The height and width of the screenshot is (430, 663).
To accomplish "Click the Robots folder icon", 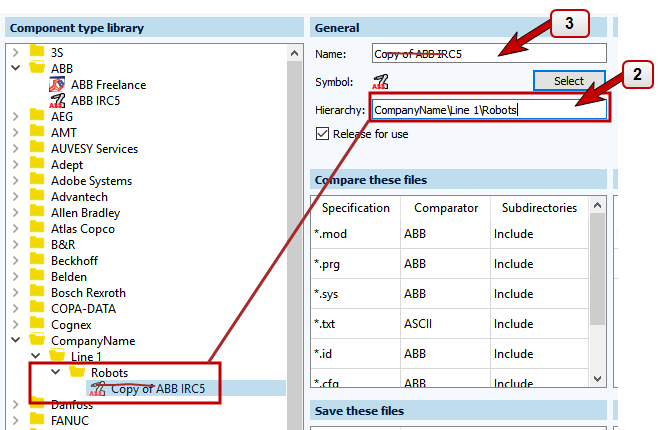I will 77,372.
